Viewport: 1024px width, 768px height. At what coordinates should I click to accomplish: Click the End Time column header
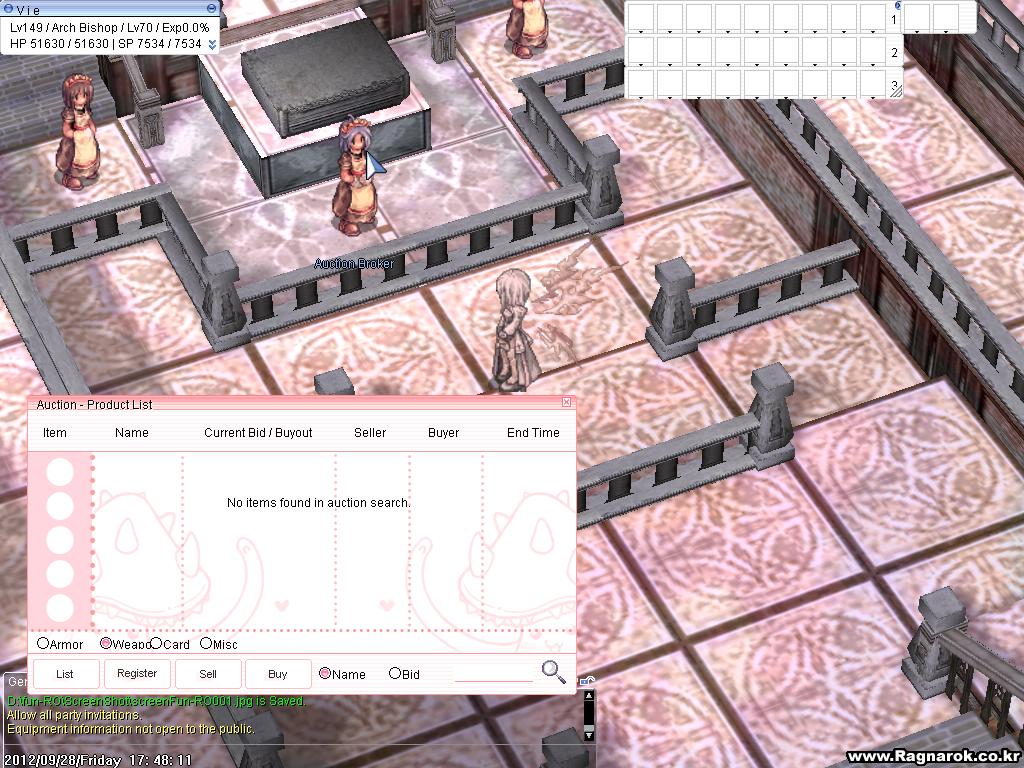tap(533, 432)
